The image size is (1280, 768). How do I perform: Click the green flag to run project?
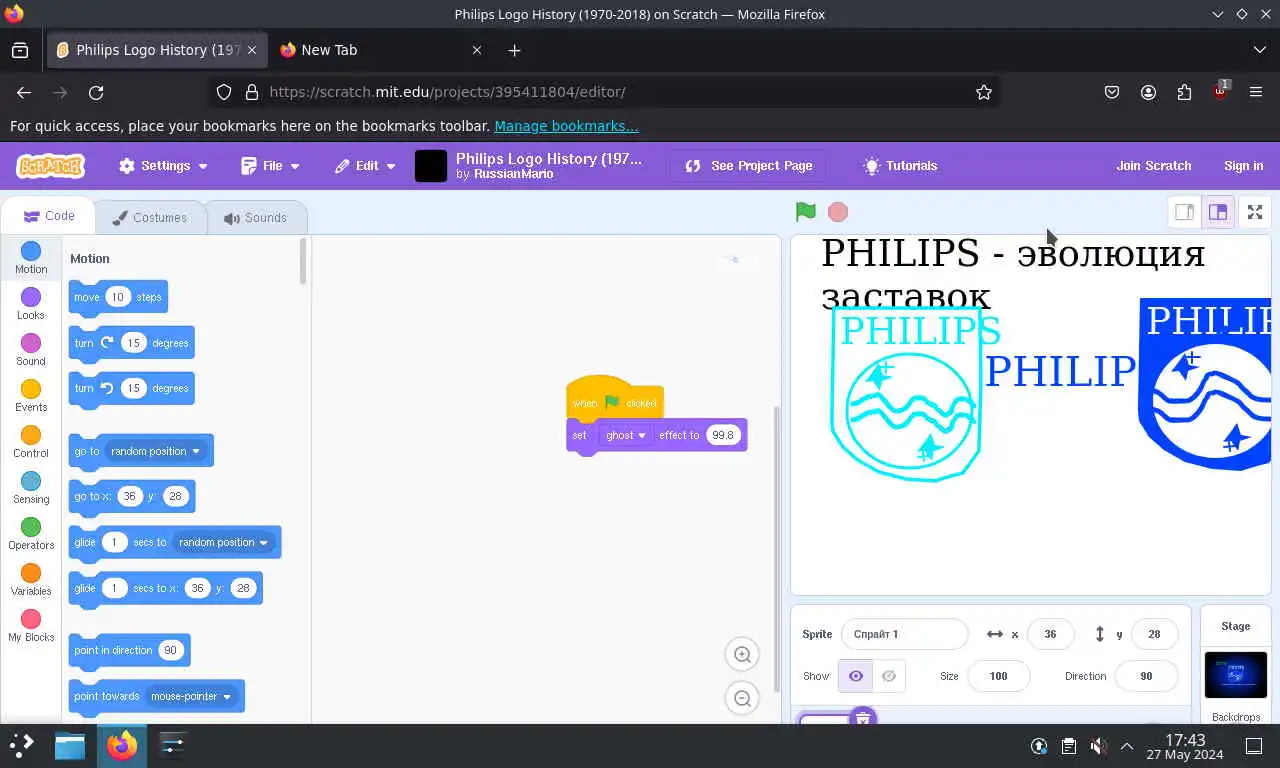coord(805,212)
